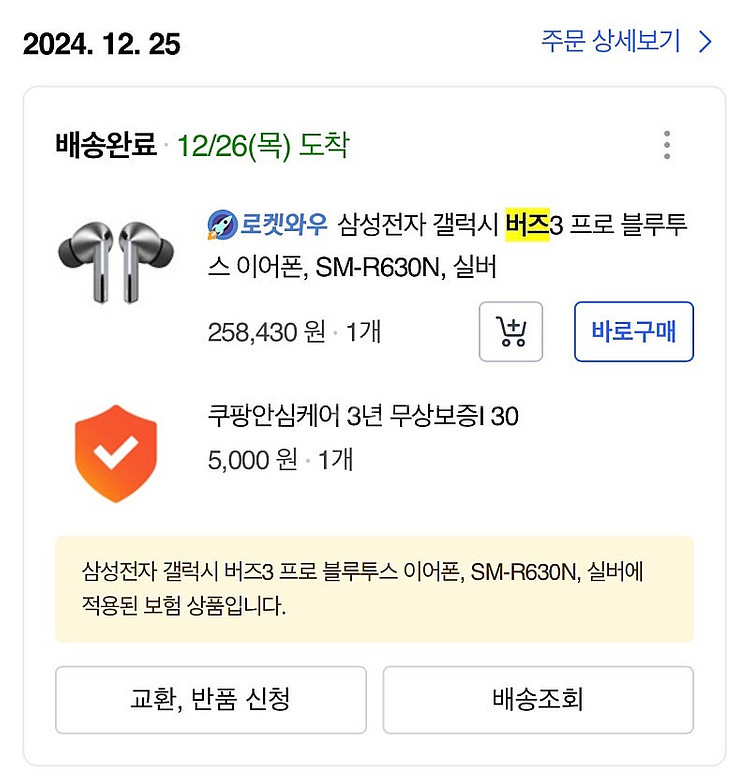750x784 pixels.
Task: Click the chevron beside 주문 상세보기
Action: [705, 42]
